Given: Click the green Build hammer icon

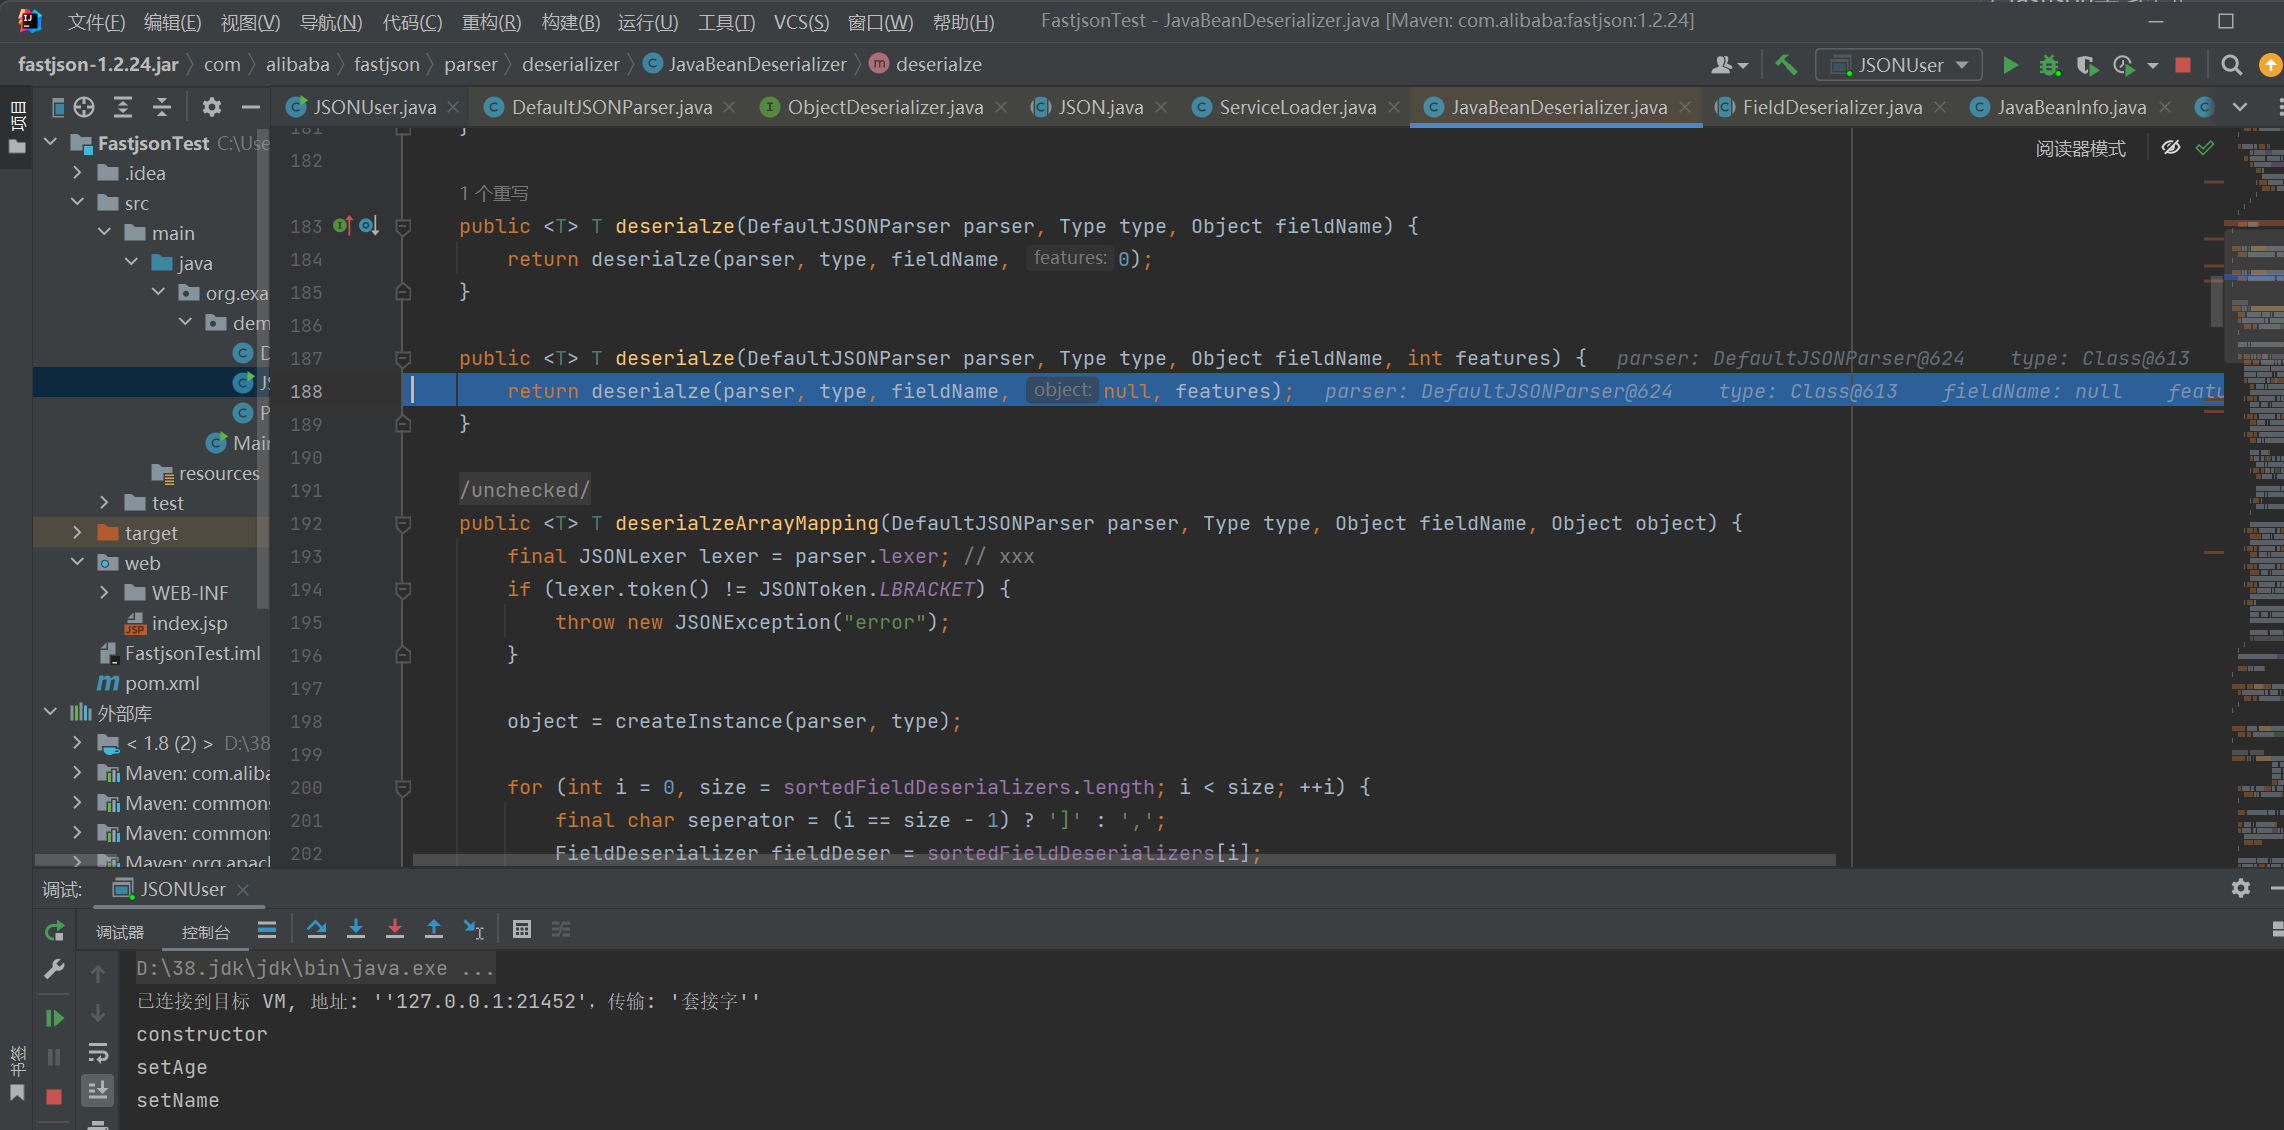Looking at the screenshot, I should tap(1785, 65).
